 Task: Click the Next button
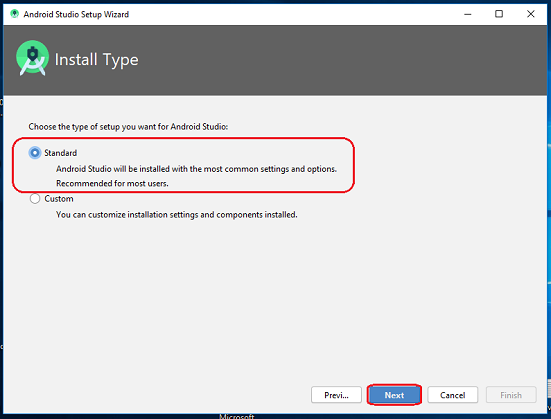394,395
